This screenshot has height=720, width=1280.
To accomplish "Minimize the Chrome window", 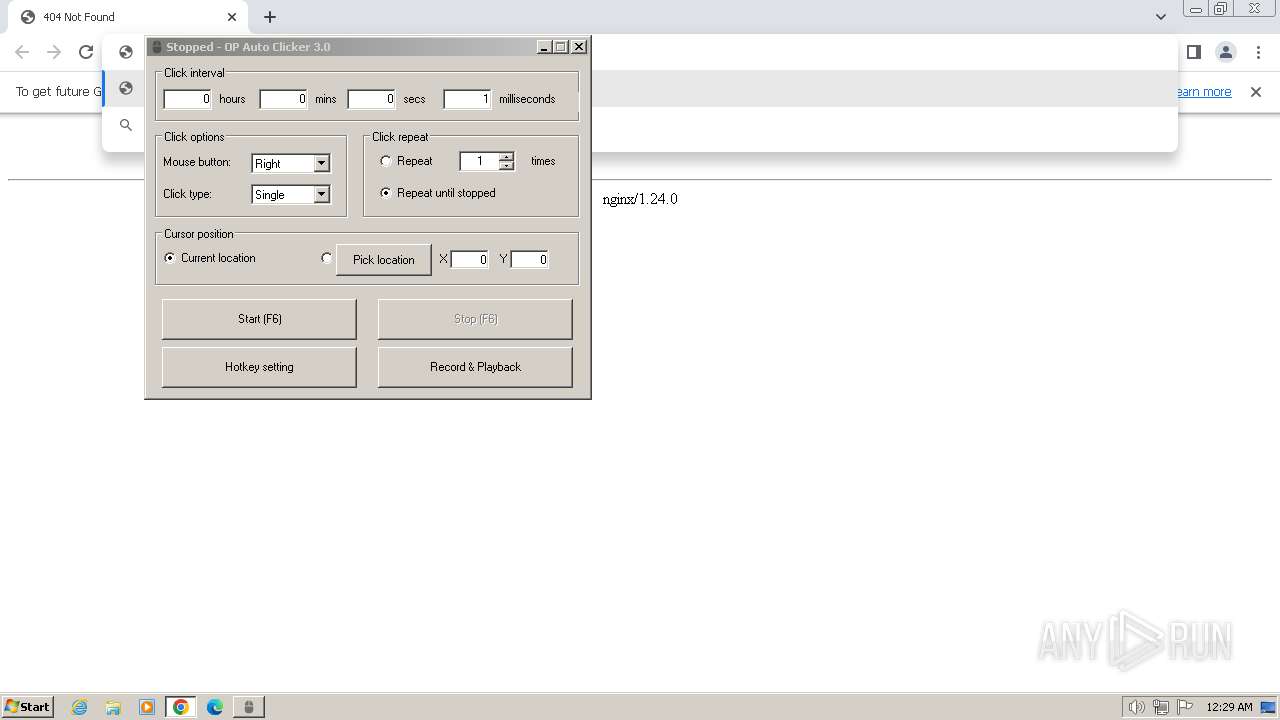I will click(1195, 9).
